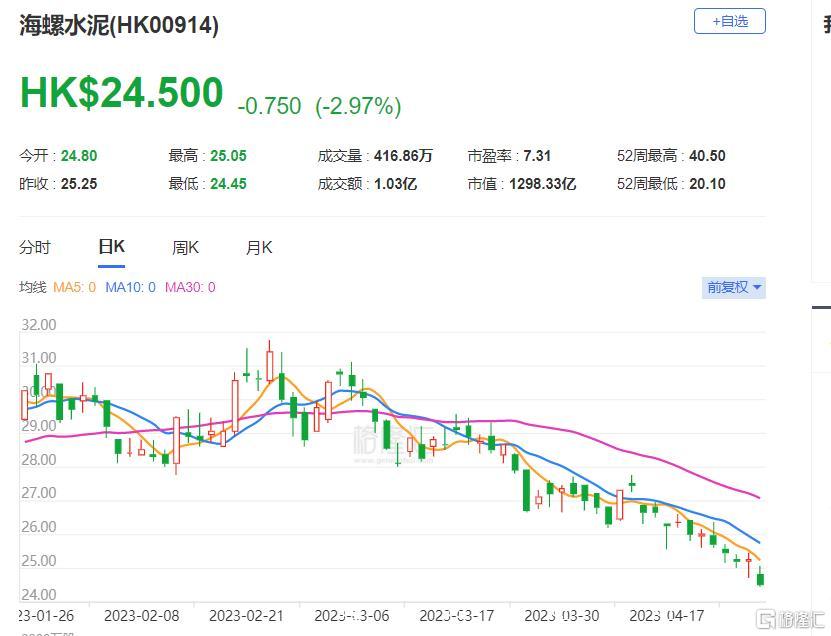Click the 32.00 price axis label
Screen dimensions: 831x636
39,324
